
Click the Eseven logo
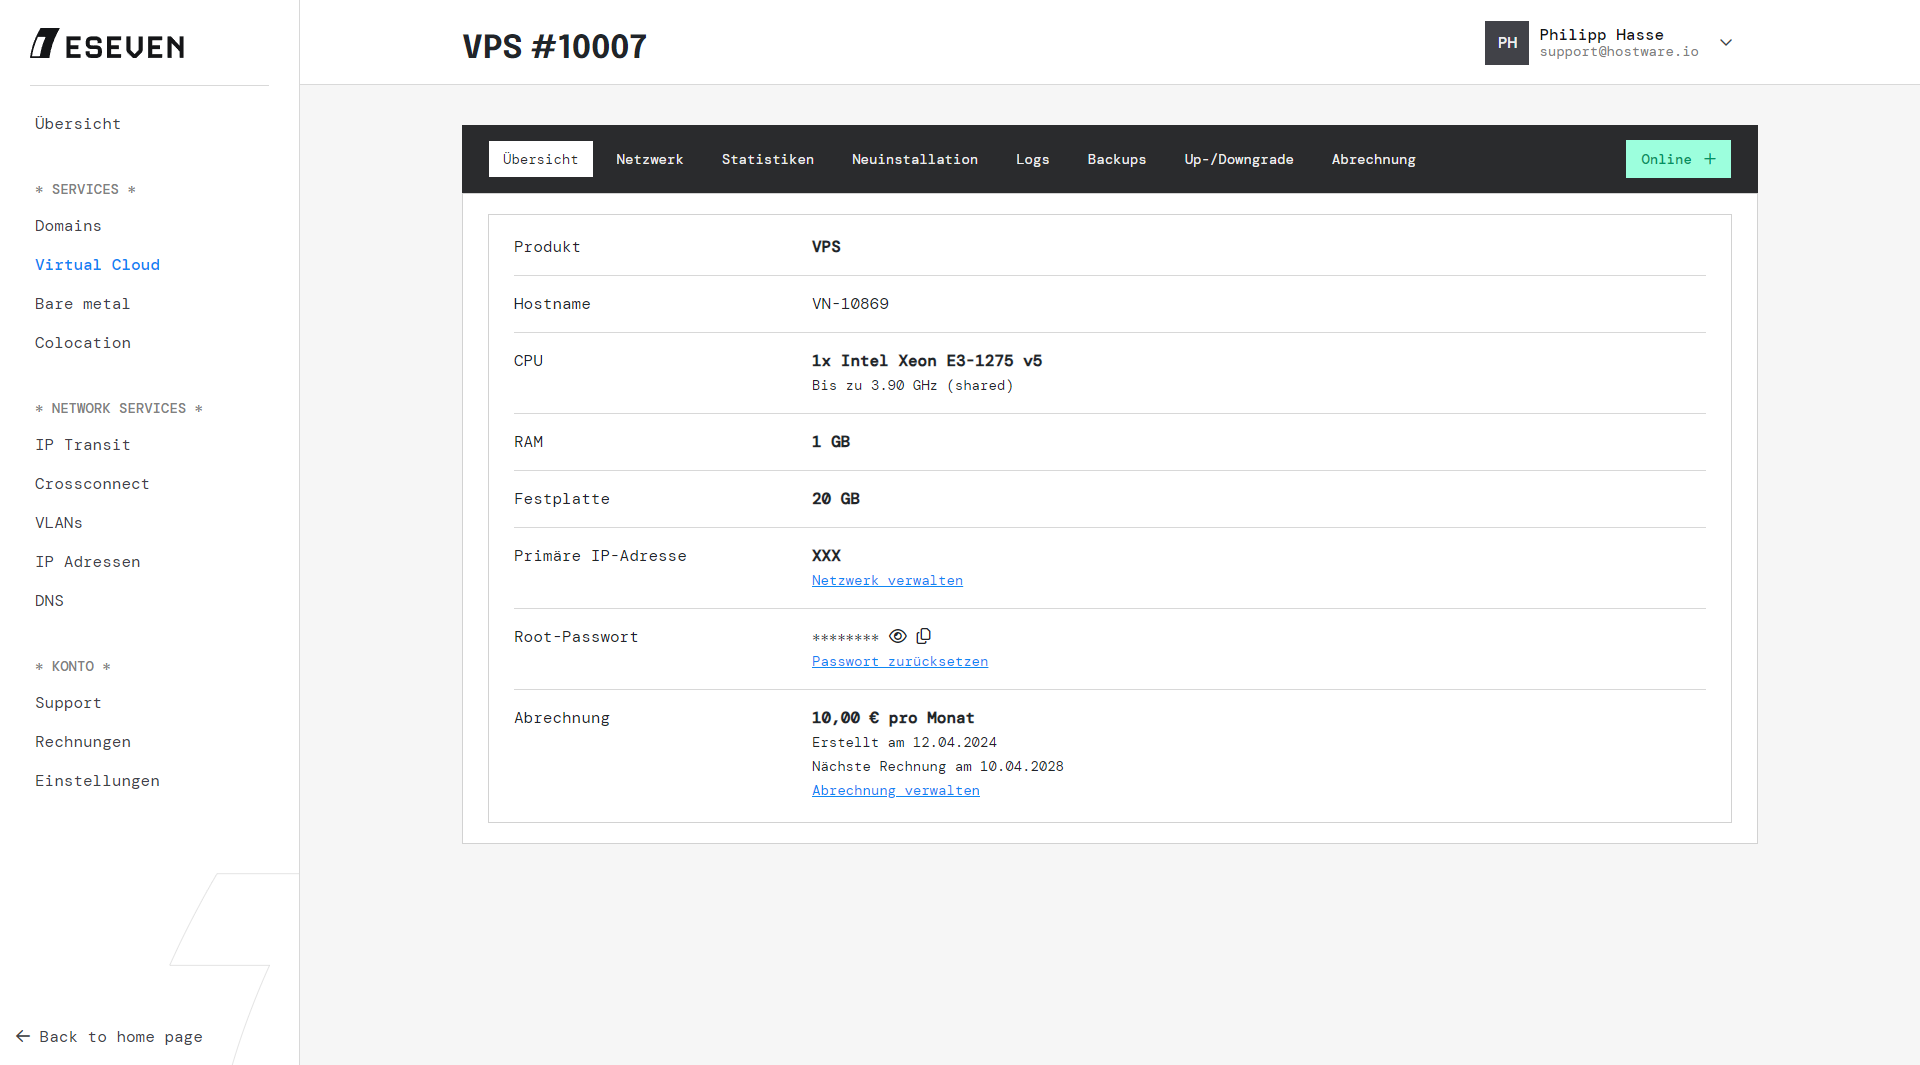click(107, 44)
